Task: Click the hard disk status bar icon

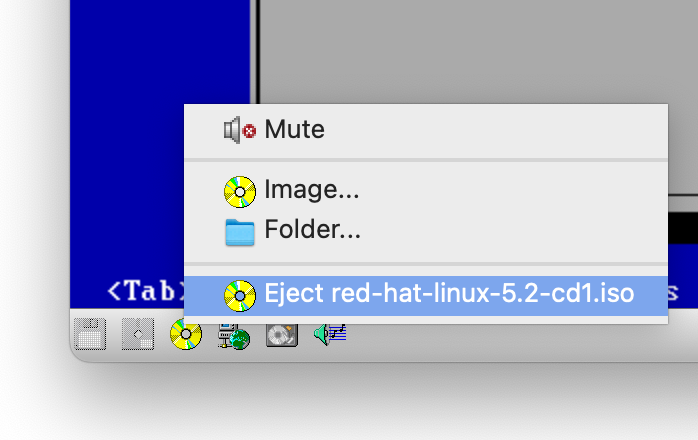Action: coord(282,336)
